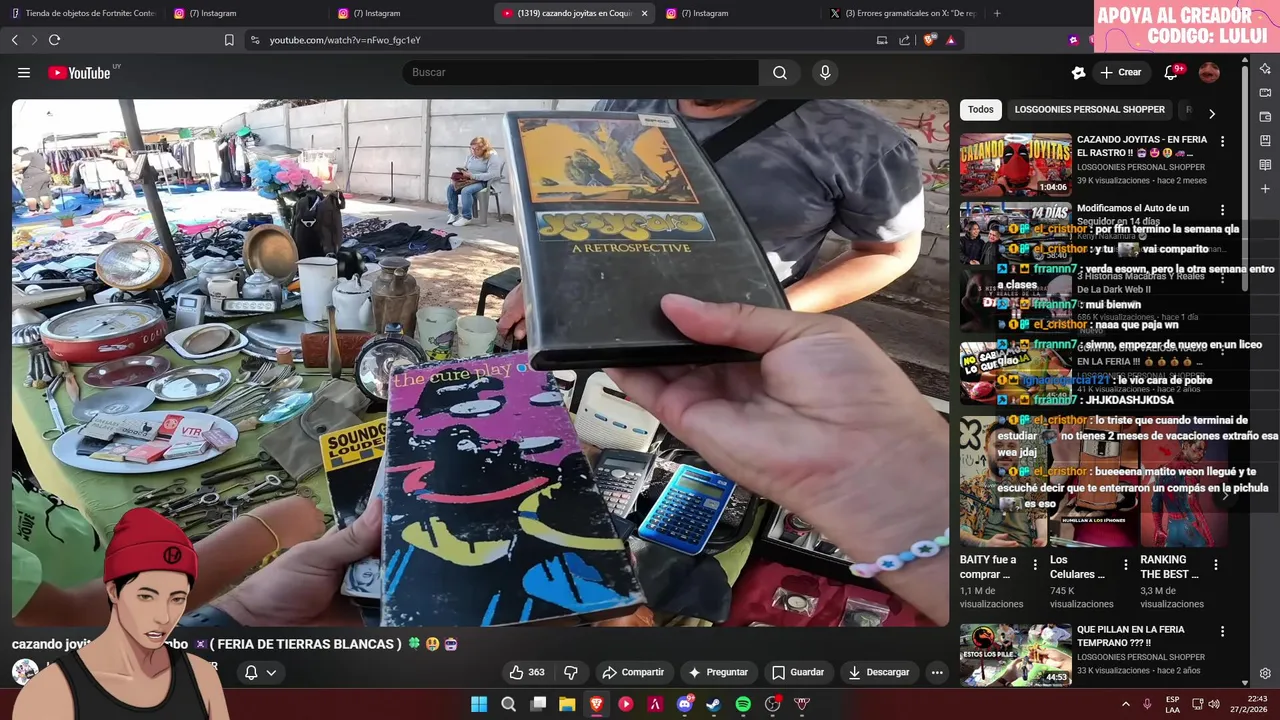This screenshot has height=720, width=1280.
Task: Select the LOSGOONIES PERSONAL SHOPPER chip
Action: click(1089, 110)
